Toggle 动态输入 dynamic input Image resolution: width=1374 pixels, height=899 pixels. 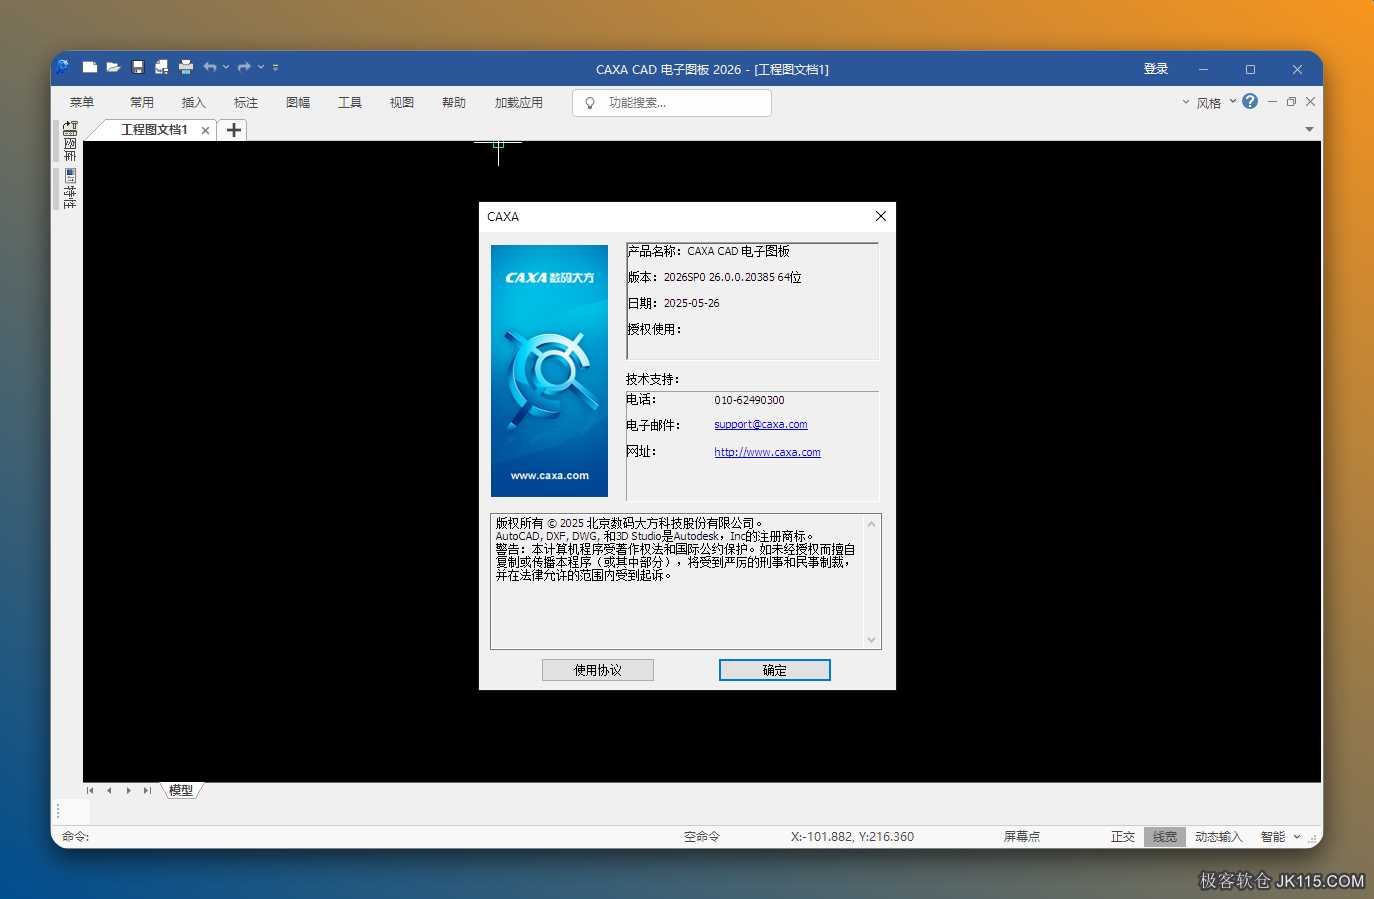coord(1219,837)
